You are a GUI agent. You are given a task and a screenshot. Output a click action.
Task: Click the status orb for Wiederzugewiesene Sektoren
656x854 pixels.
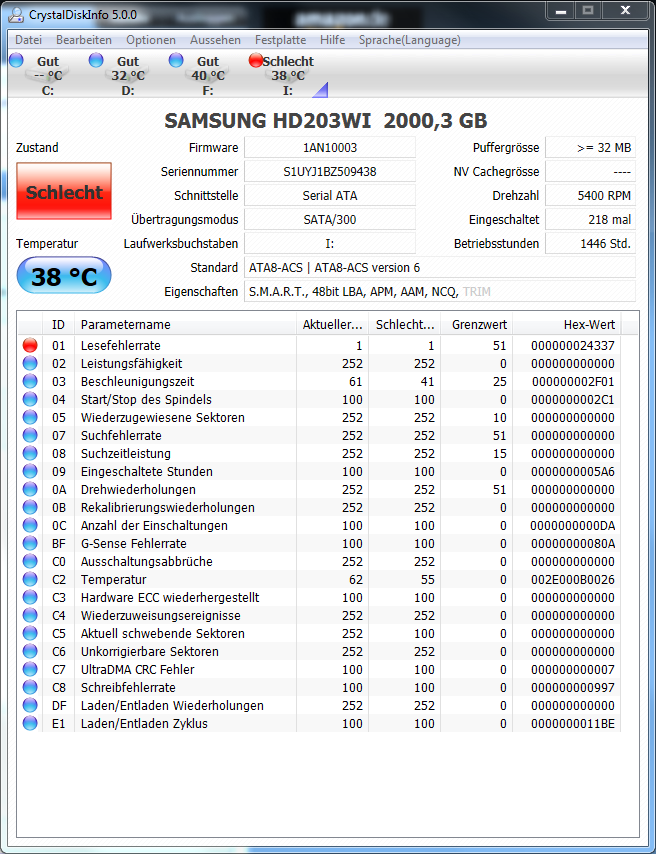pos(30,417)
